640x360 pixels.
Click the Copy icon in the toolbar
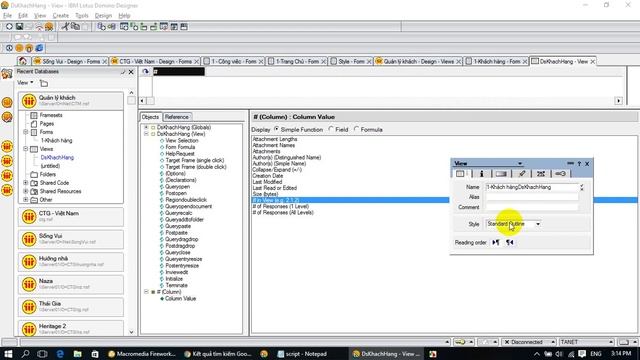tap(76, 27)
